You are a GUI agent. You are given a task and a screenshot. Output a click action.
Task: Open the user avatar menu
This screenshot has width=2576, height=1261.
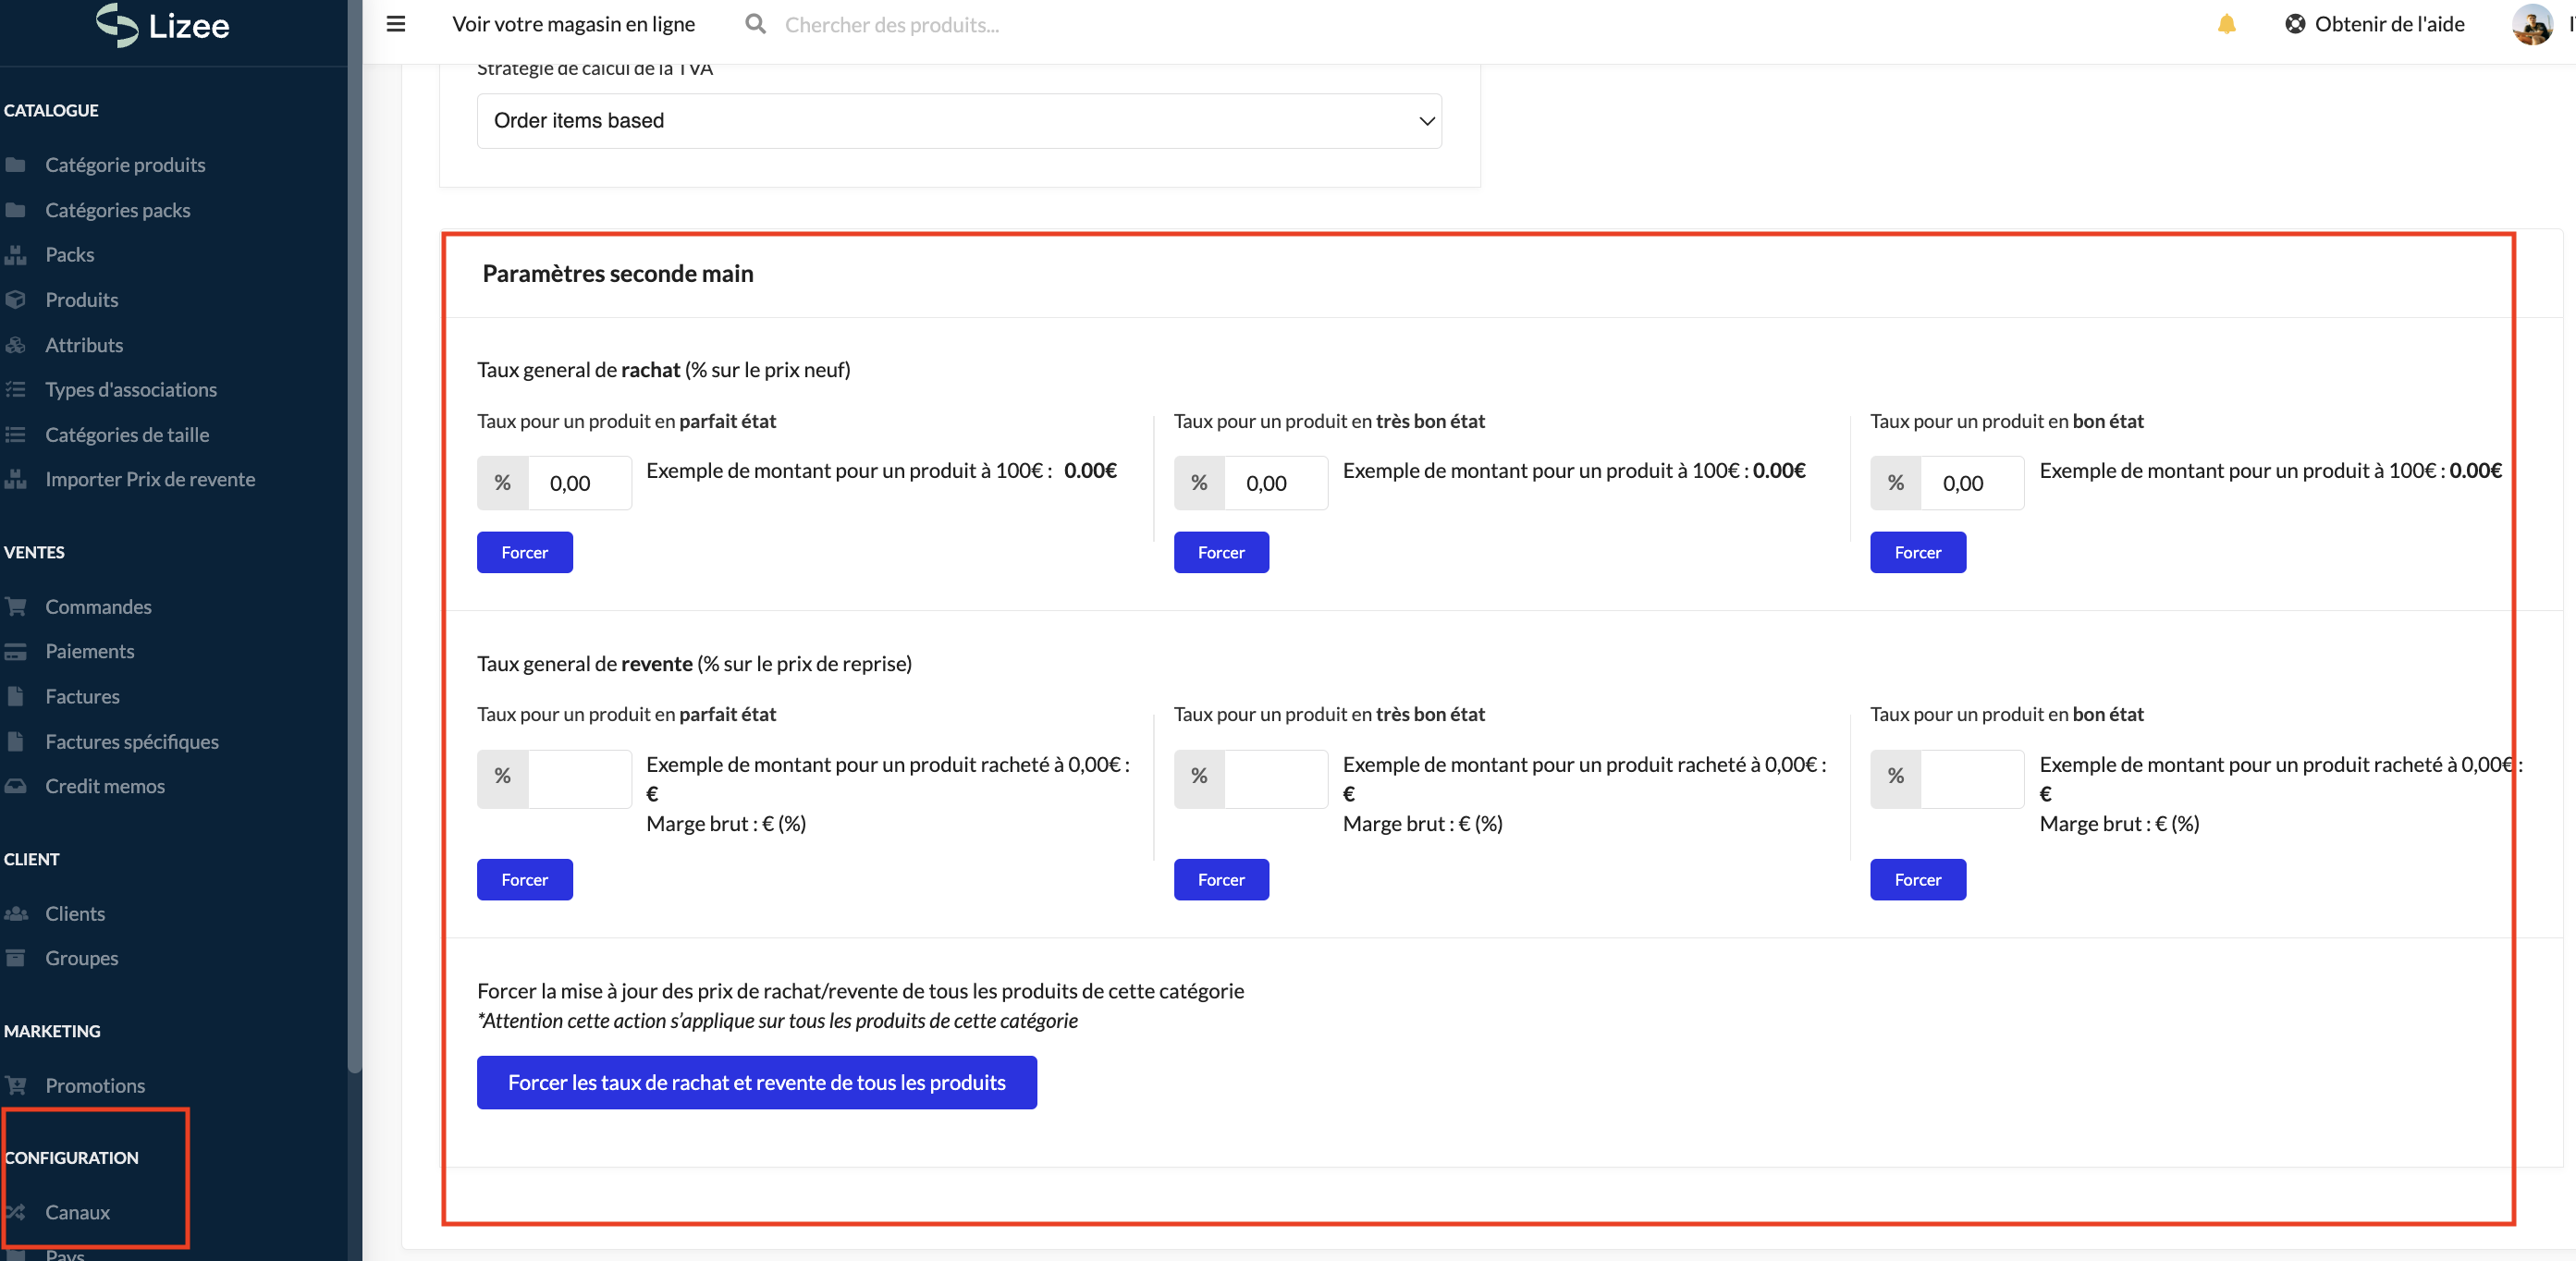pyautogui.click(x=2531, y=24)
